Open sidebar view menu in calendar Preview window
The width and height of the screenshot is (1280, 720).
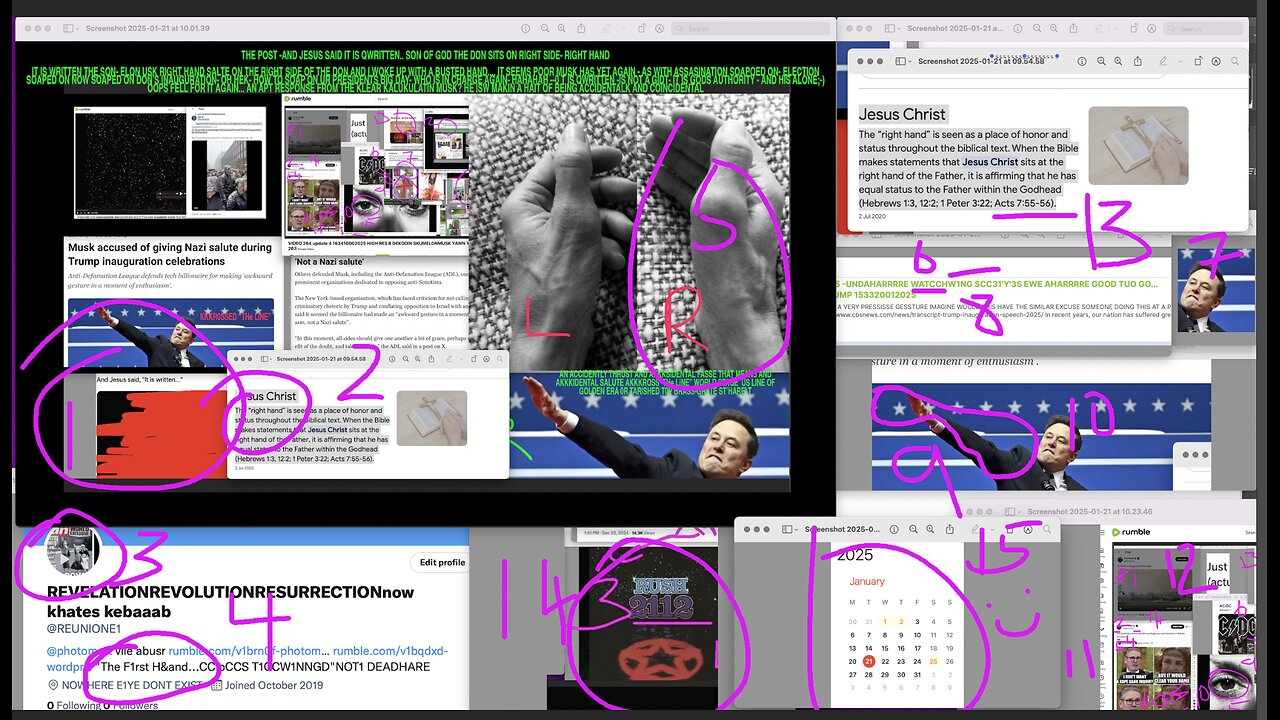tap(788, 529)
